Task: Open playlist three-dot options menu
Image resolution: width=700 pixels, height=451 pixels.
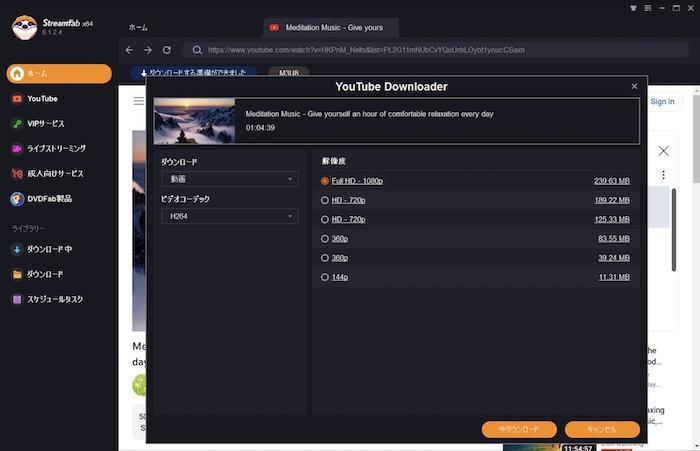Action: tap(663, 175)
